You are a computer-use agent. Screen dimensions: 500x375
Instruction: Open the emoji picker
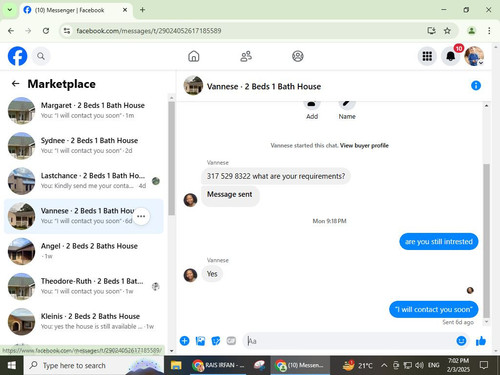tap(461, 341)
